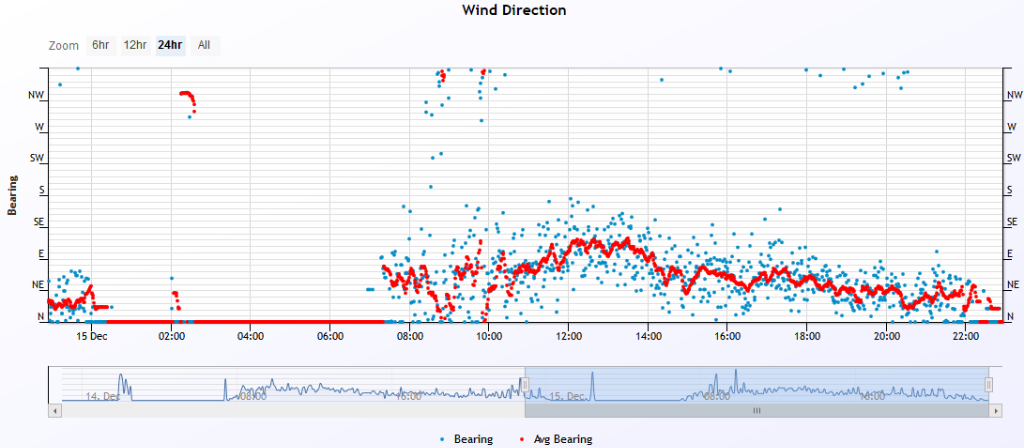Select the 12hr zoom button

point(135,46)
